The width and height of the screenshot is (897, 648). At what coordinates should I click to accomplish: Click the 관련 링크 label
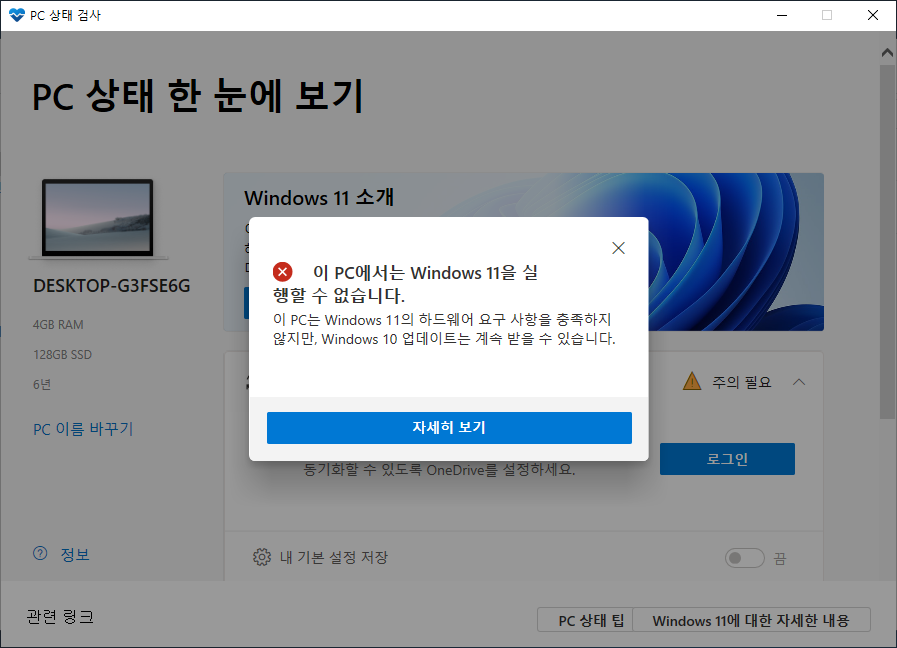[60, 617]
